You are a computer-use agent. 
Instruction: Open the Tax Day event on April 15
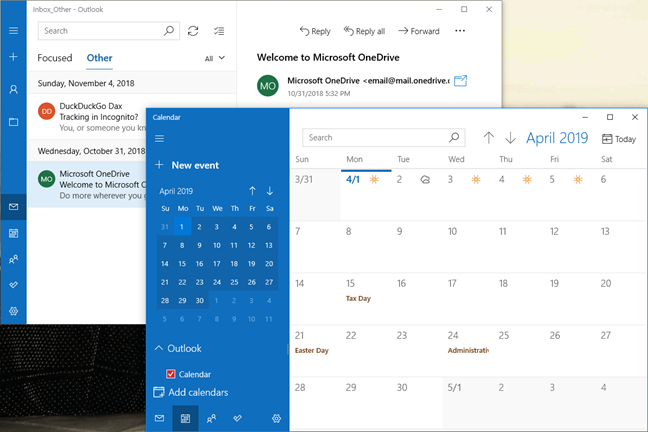(358, 298)
